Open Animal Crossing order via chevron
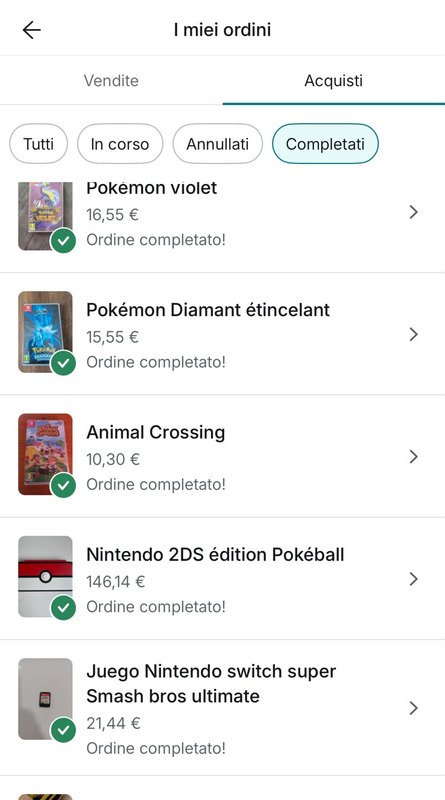445x800 pixels. click(x=414, y=457)
